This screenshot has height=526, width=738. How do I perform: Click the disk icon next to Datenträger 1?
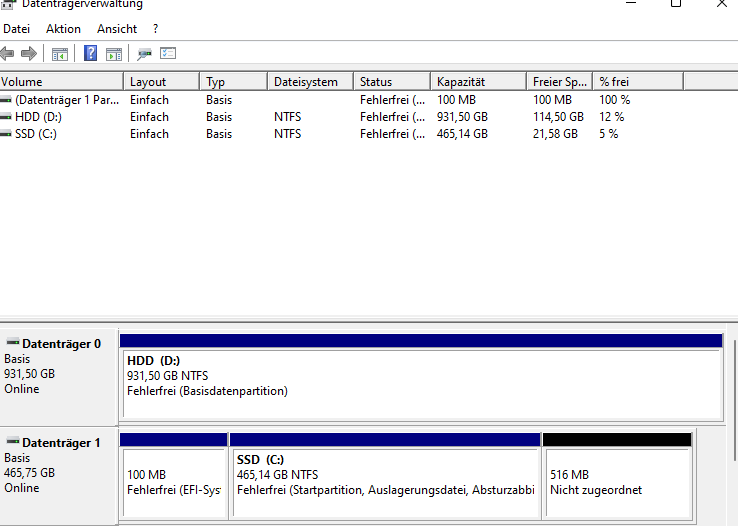13,441
